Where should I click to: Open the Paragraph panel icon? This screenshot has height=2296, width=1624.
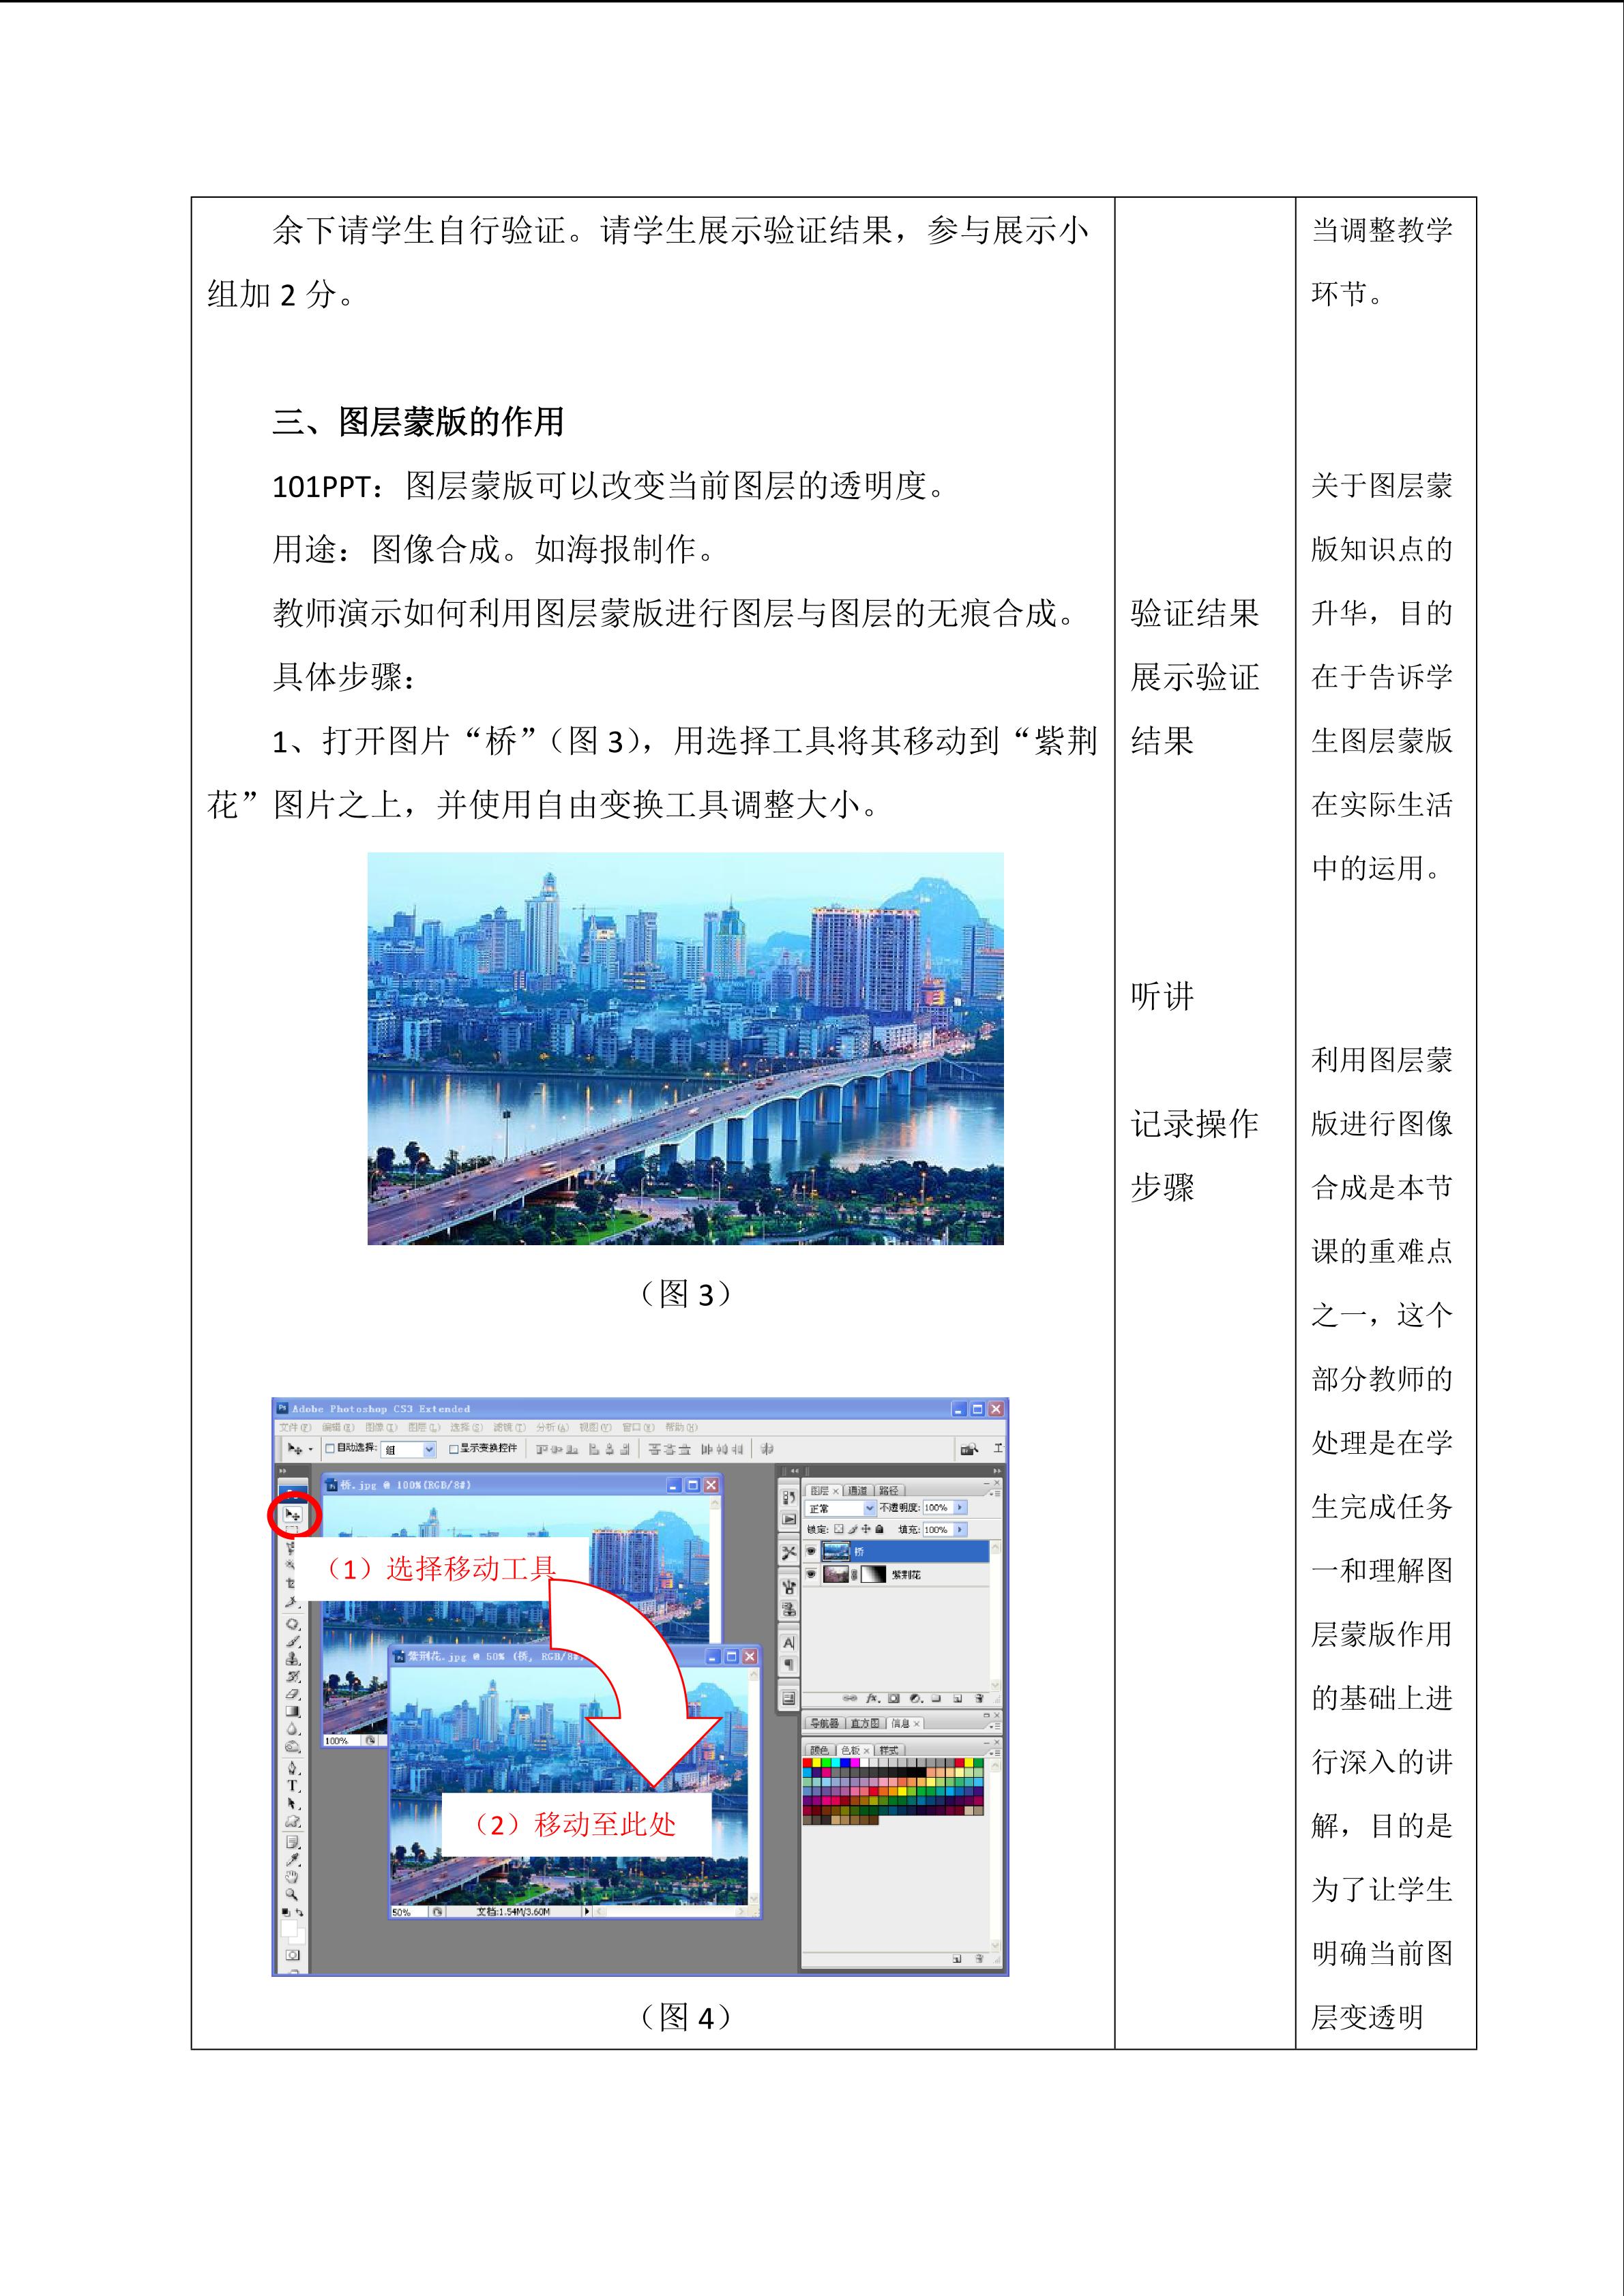pyautogui.click(x=789, y=1665)
